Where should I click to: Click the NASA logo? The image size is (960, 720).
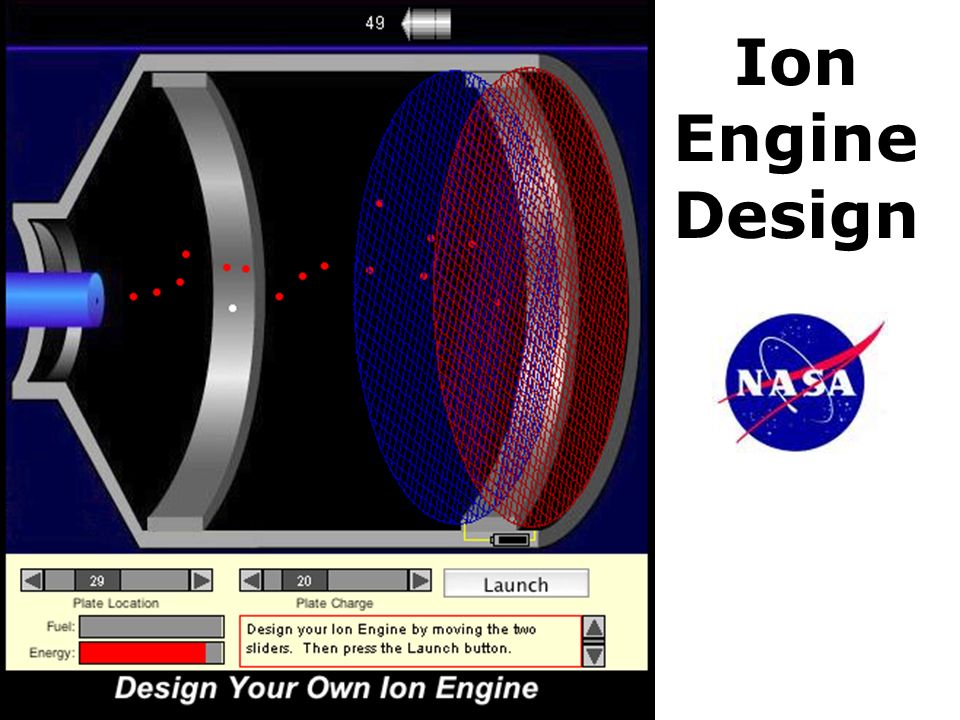[799, 381]
